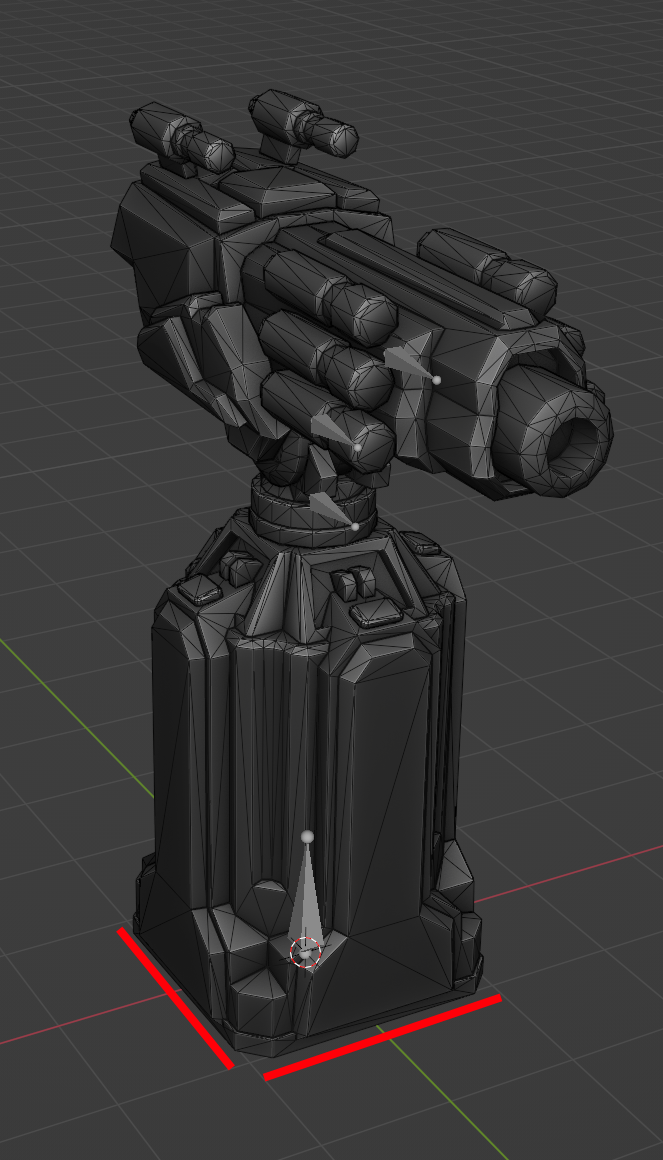Select the small bone nearest the main barrel
This screenshot has width=663, height=1160.
[411, 365]
